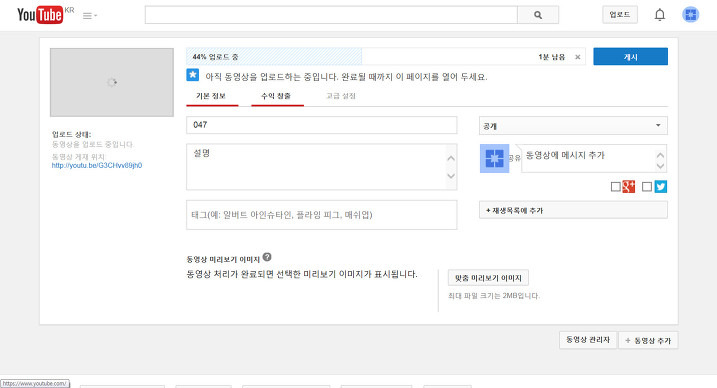The width and height of the screenshot is (717, 388).
Task: Open the notifications bell
Action: pos(659,15)
